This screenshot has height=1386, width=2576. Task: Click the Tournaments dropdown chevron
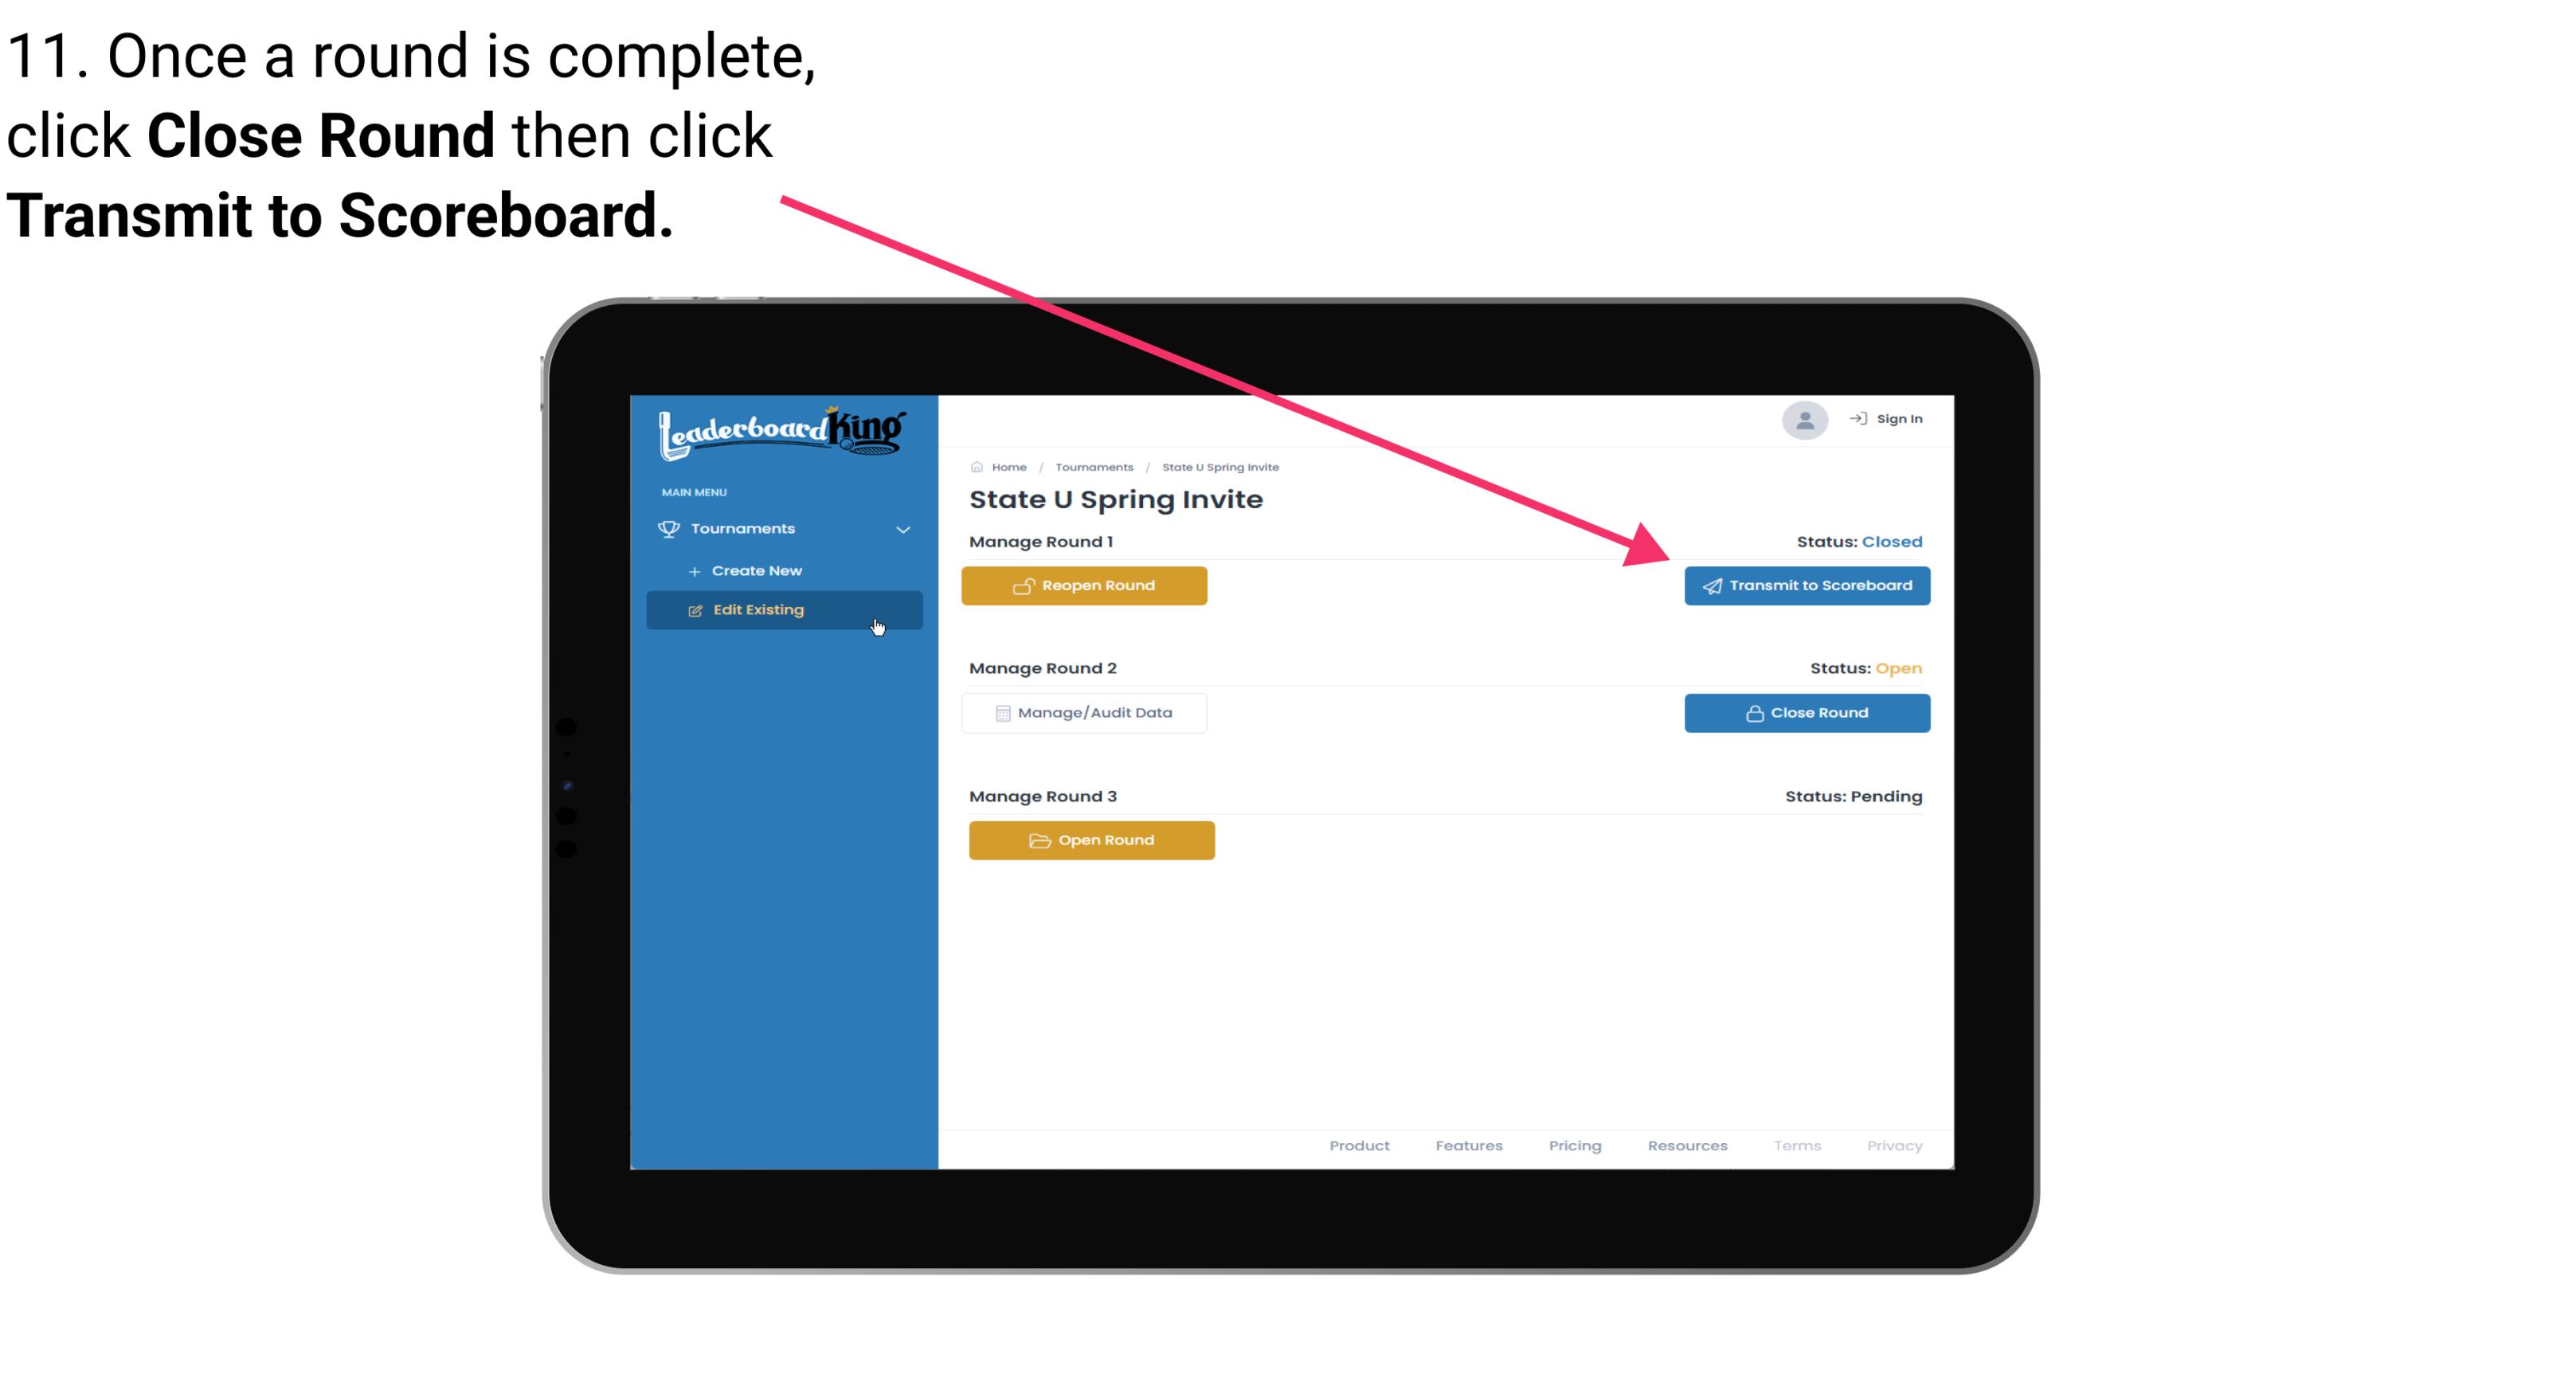tap(904, 529)
